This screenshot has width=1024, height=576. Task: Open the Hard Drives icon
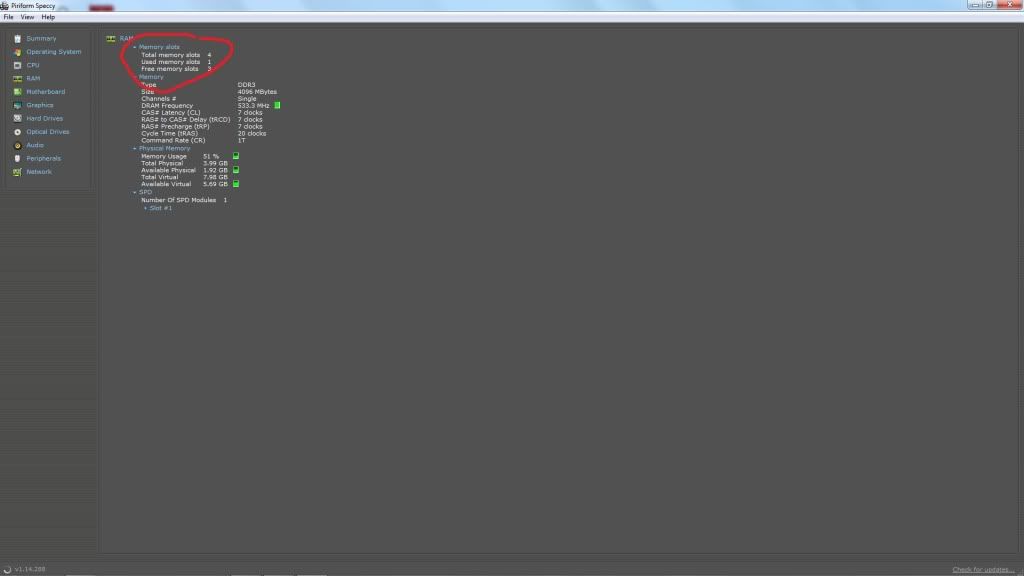coord(17,118)
